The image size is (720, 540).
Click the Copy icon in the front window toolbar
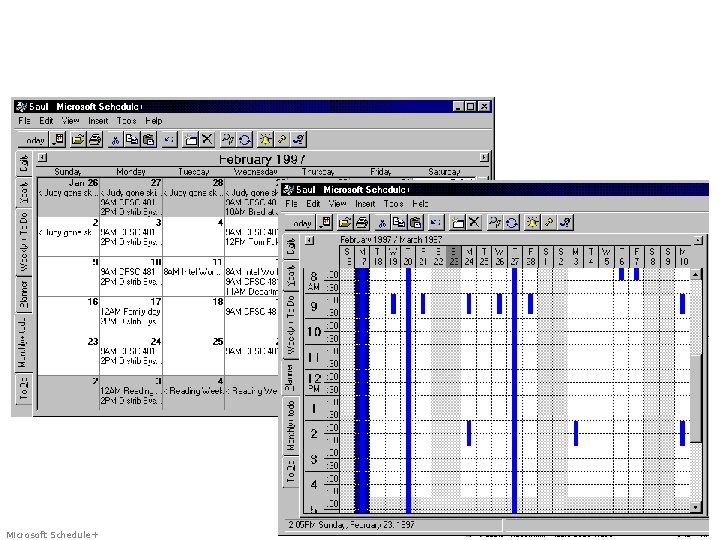point(398,223)
